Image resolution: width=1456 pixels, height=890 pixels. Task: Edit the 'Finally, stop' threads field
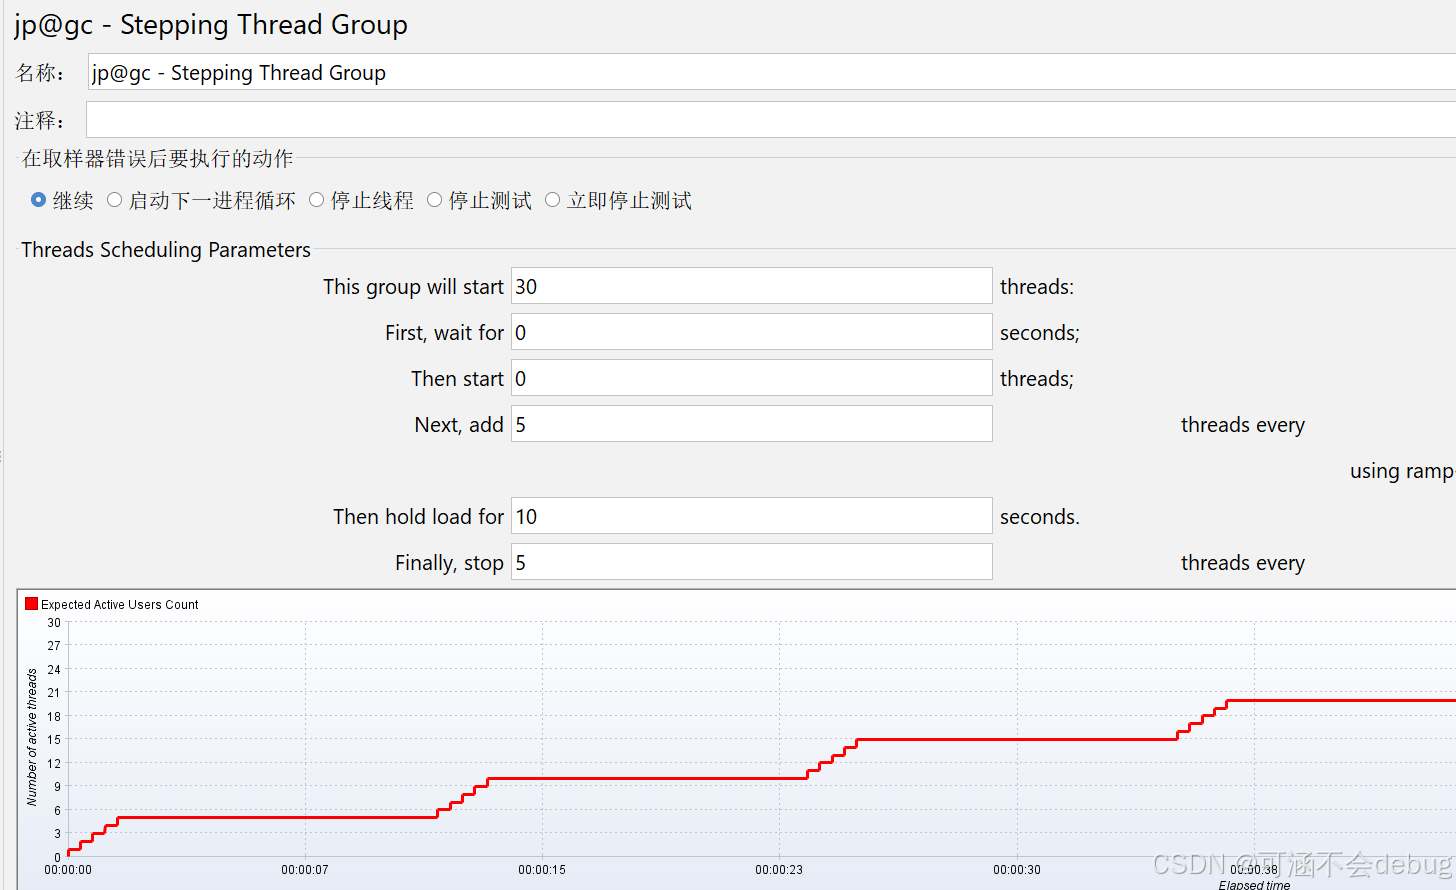click(x=751, y=562)
